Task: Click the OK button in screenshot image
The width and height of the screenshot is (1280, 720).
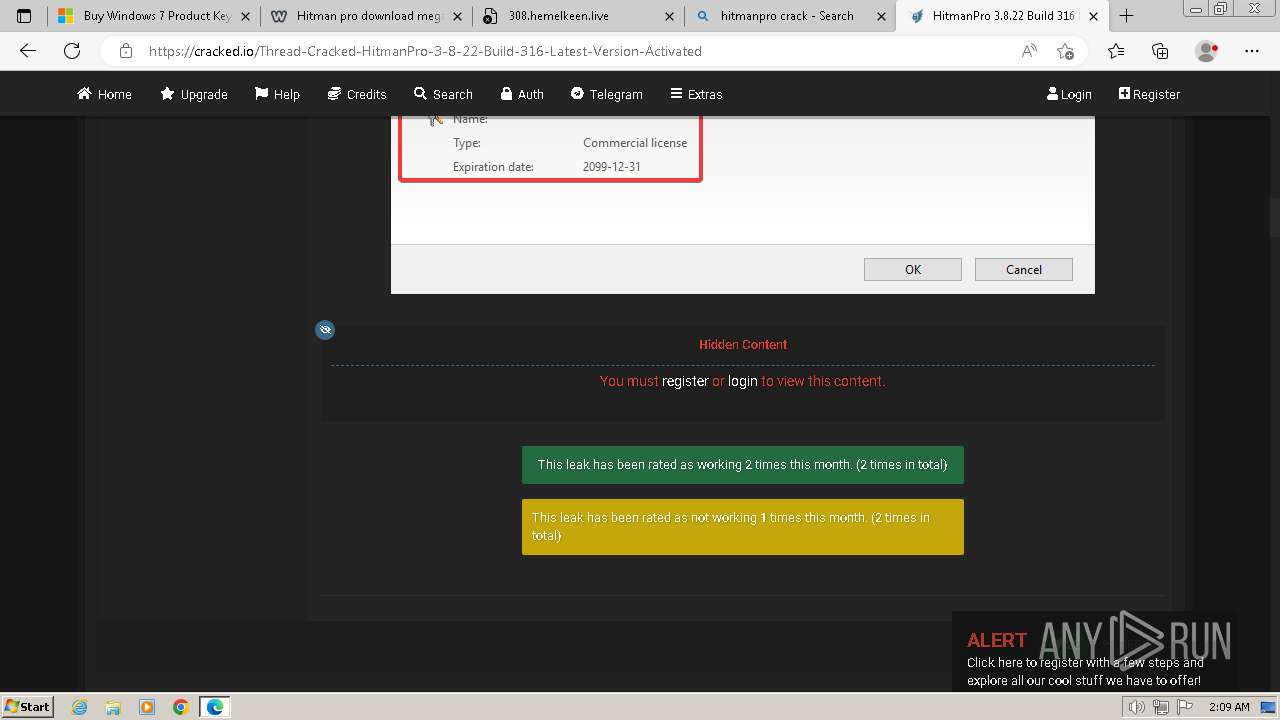Action: point(913,269)
